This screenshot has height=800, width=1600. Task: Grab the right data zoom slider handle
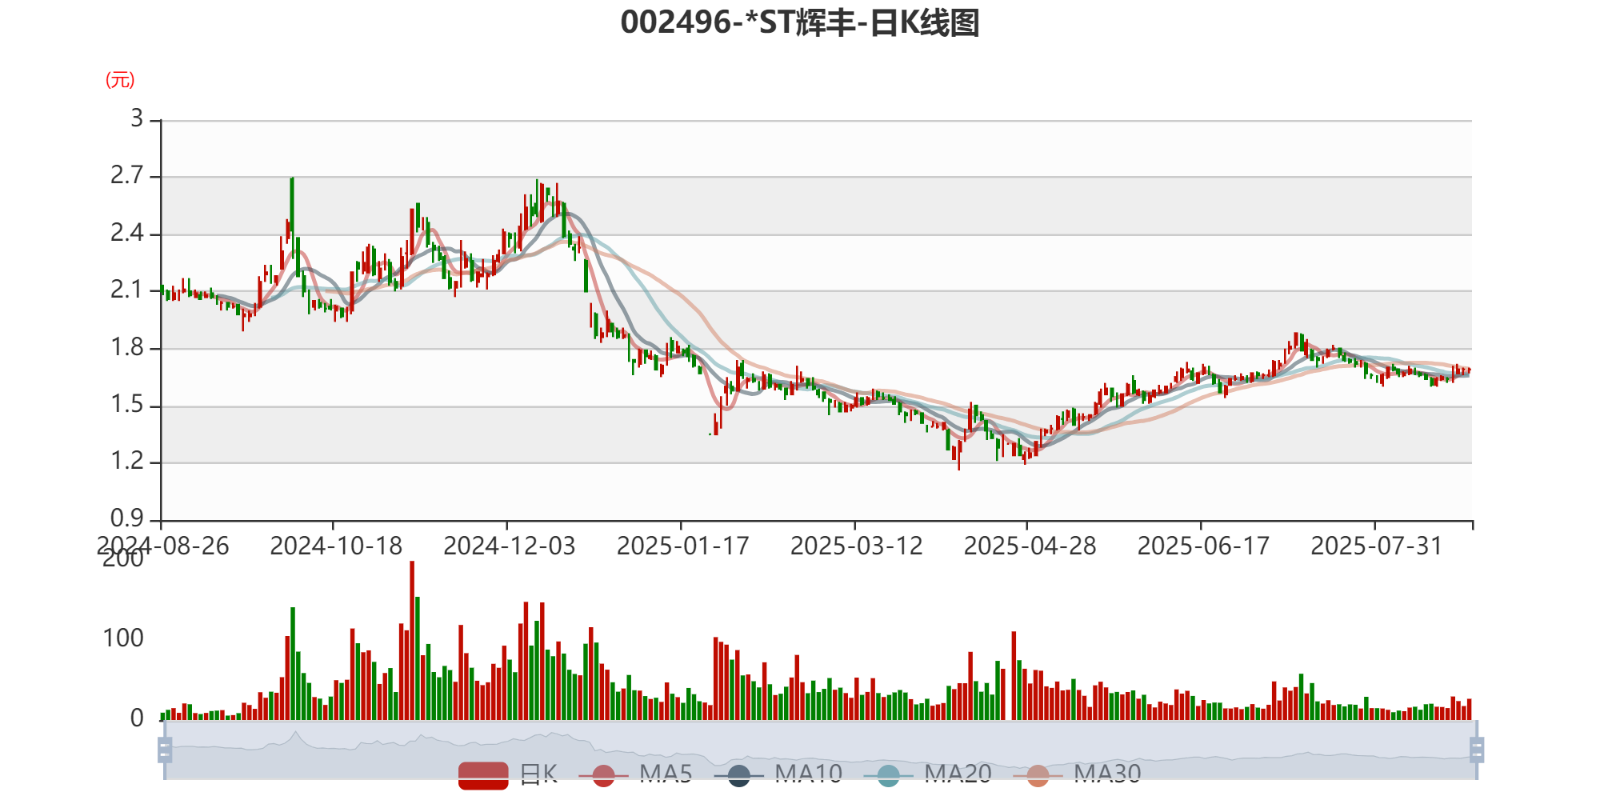(1476, 750)
